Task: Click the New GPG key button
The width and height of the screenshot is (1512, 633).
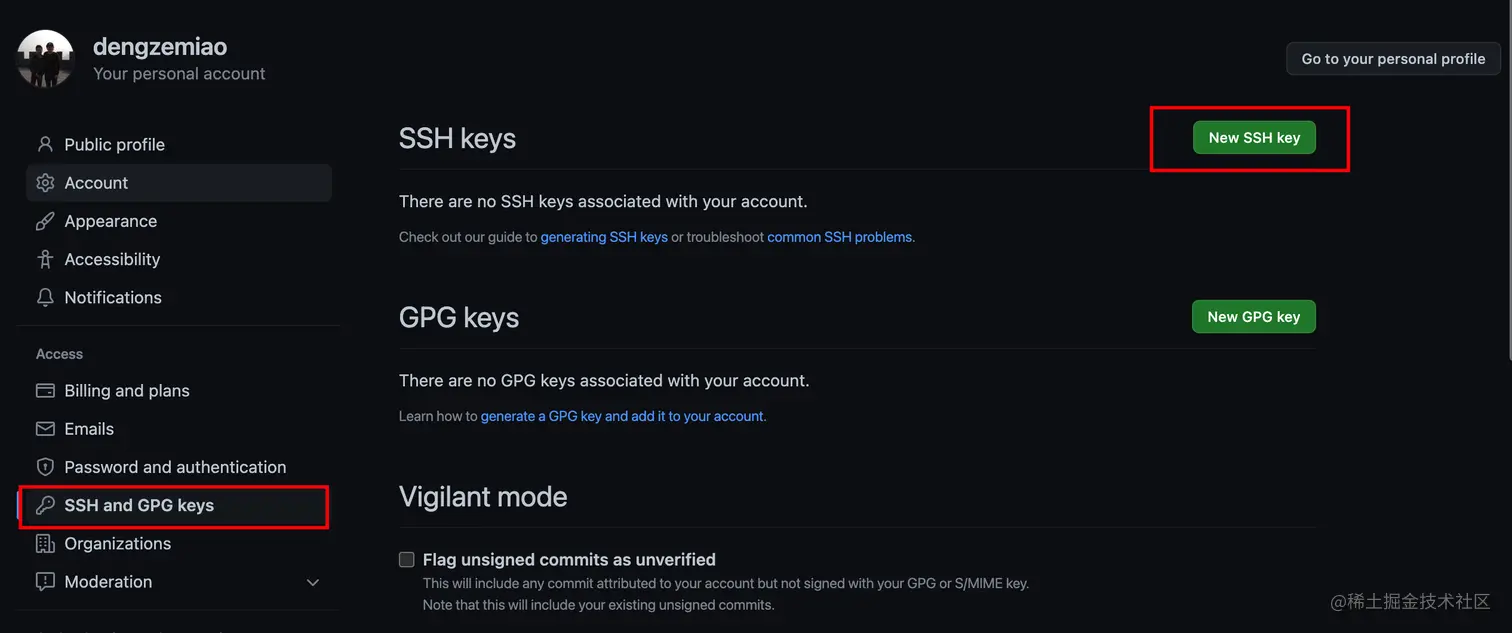Action: coord(1253,317)
